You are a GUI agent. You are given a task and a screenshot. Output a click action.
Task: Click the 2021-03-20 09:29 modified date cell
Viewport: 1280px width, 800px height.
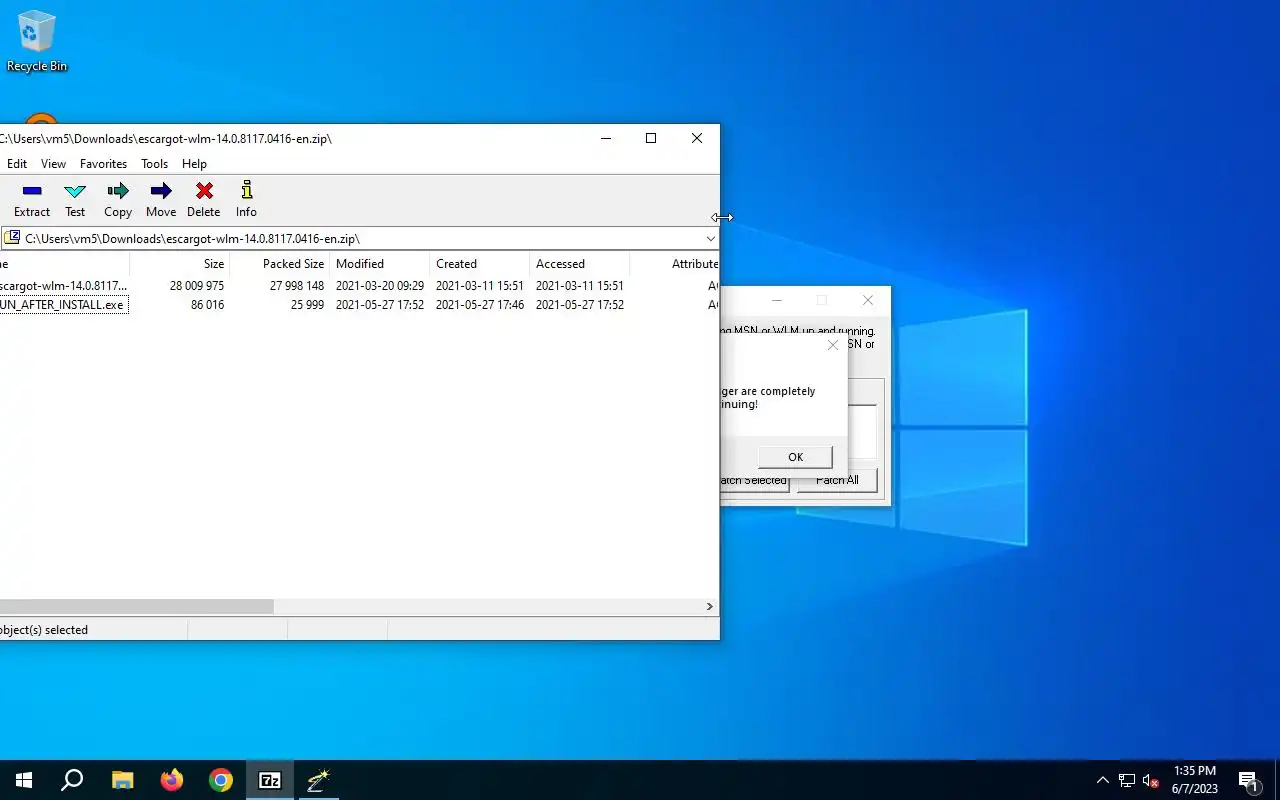point(380,286)
